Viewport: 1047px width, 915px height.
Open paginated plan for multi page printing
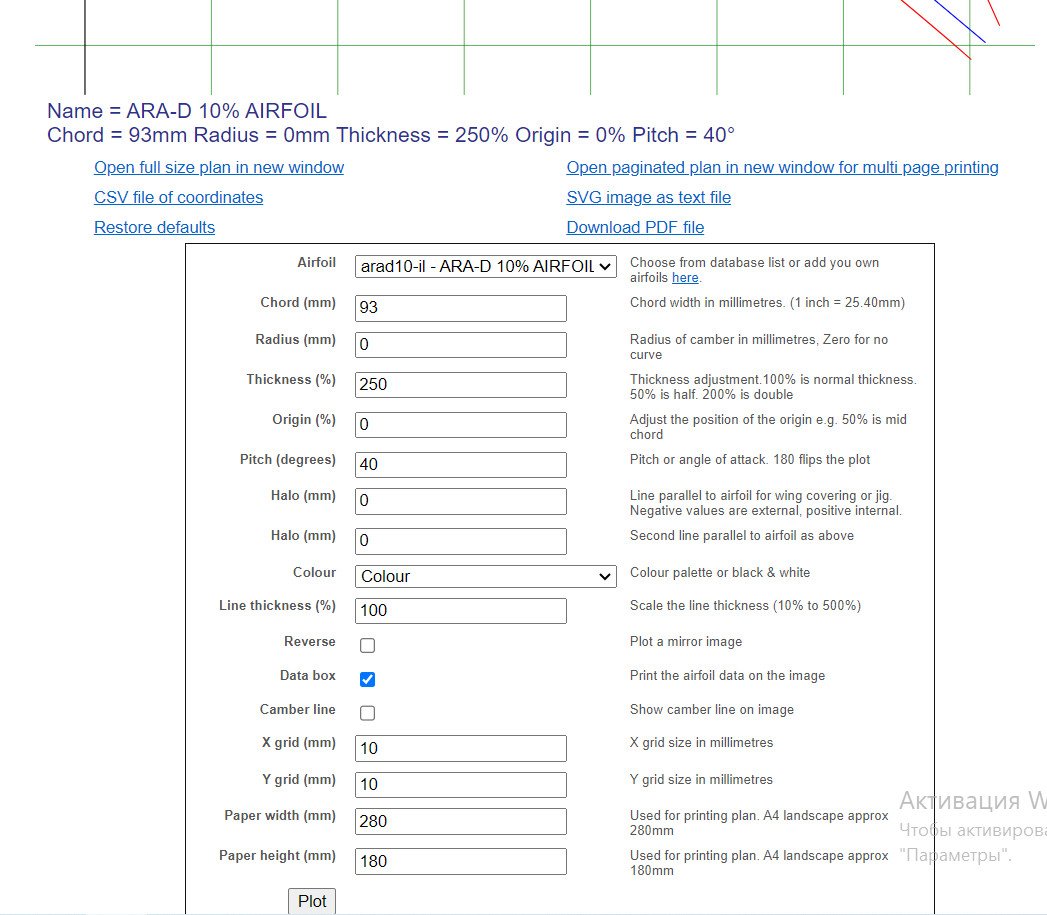coord(782,168)
